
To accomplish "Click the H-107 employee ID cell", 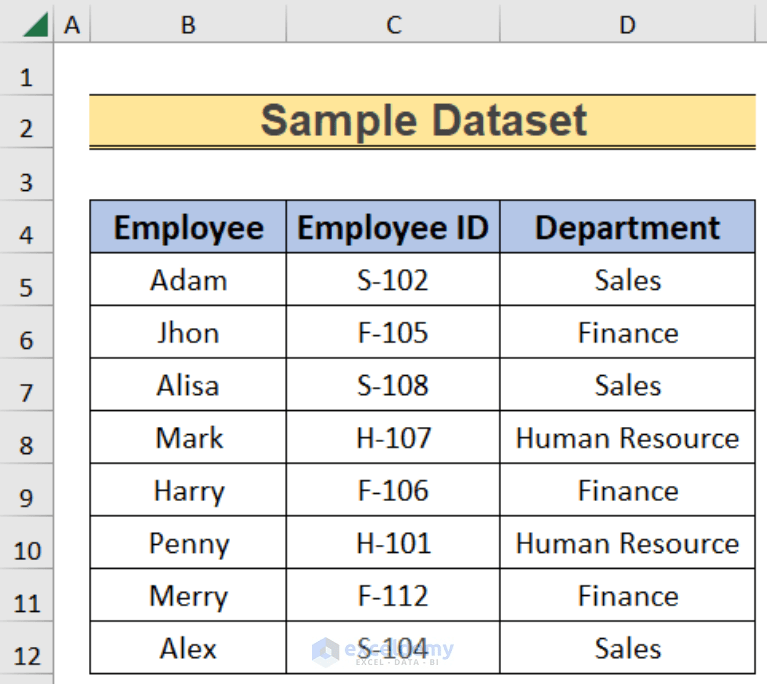I will pos(393,437).
